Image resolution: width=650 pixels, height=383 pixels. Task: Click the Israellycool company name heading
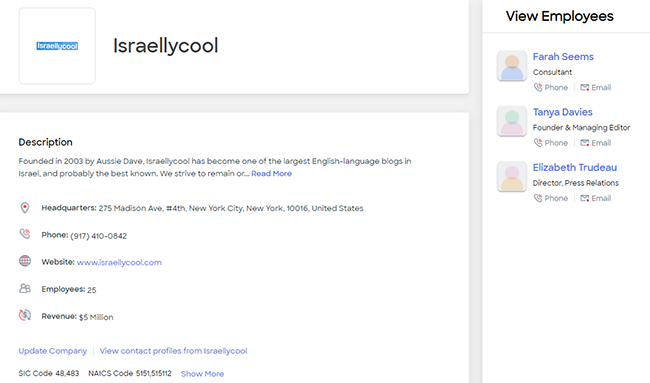pyautogui.click(x=166, y=46)
